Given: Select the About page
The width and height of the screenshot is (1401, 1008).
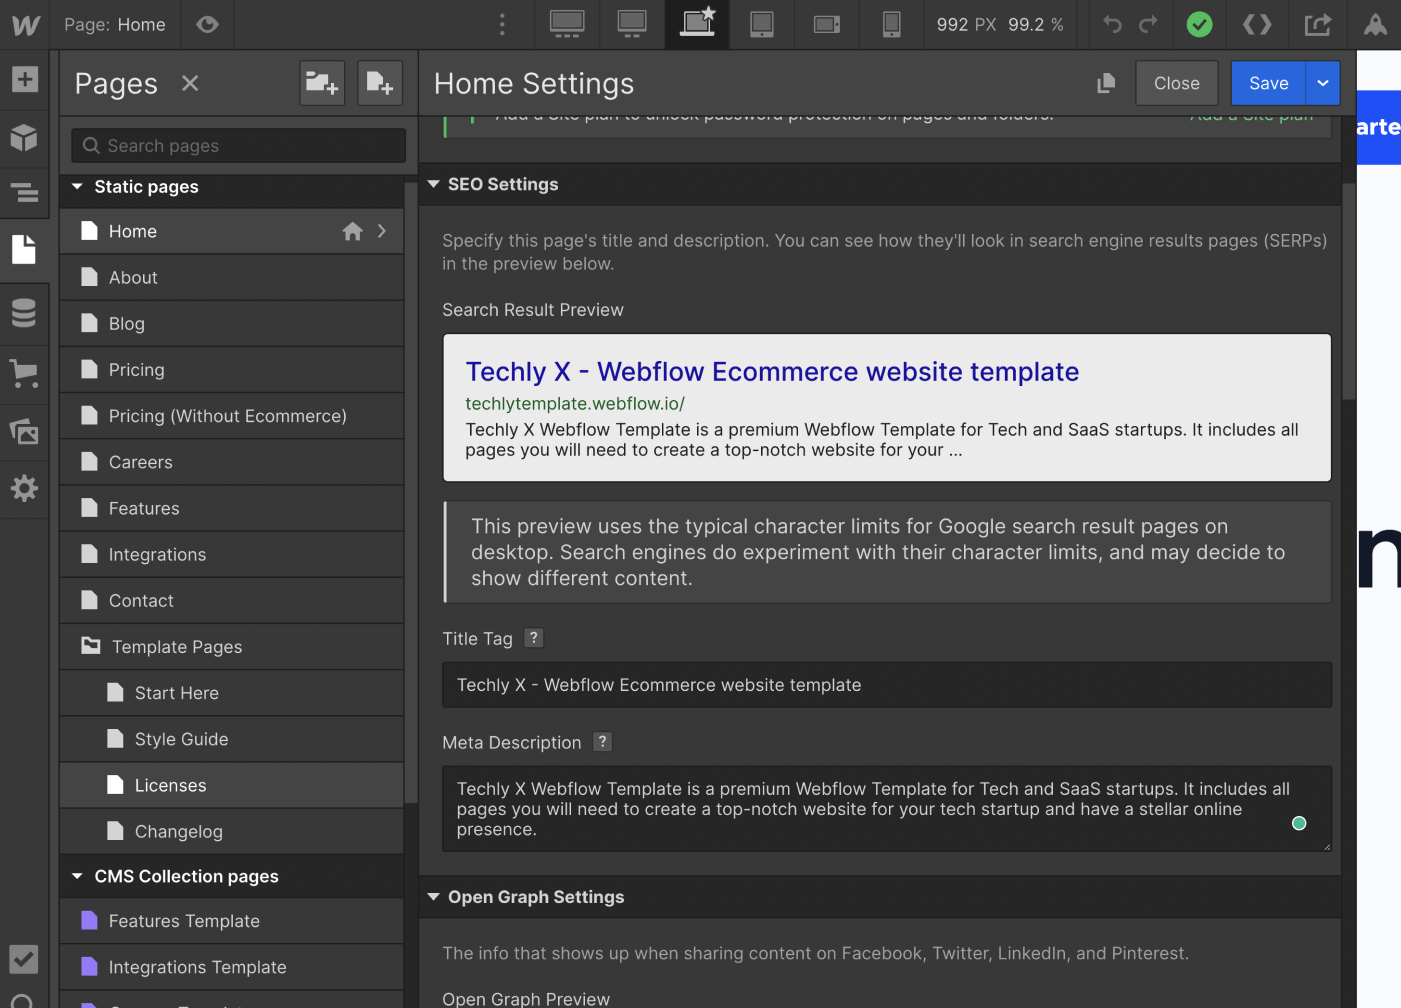Looking at the screenshot, I should pyautogui.click(x=231, y=277).
